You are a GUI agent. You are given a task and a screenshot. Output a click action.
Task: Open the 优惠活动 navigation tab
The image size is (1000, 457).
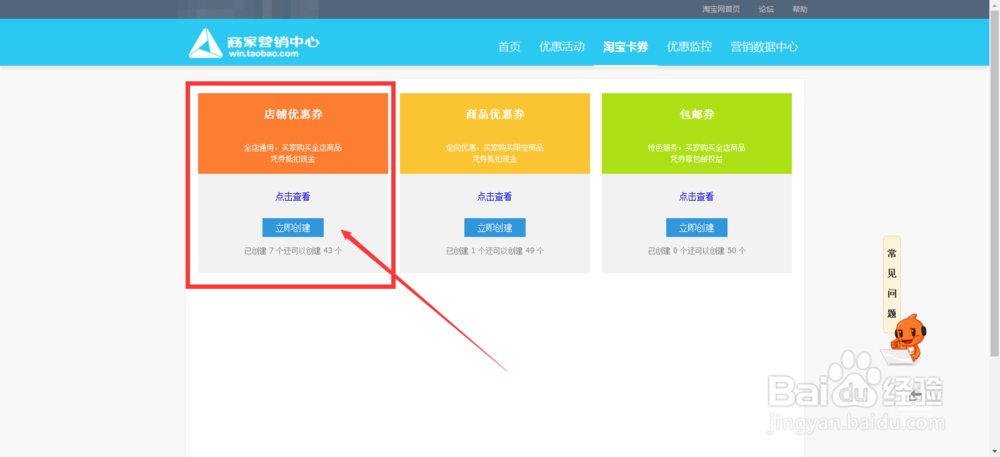[562, 47]
